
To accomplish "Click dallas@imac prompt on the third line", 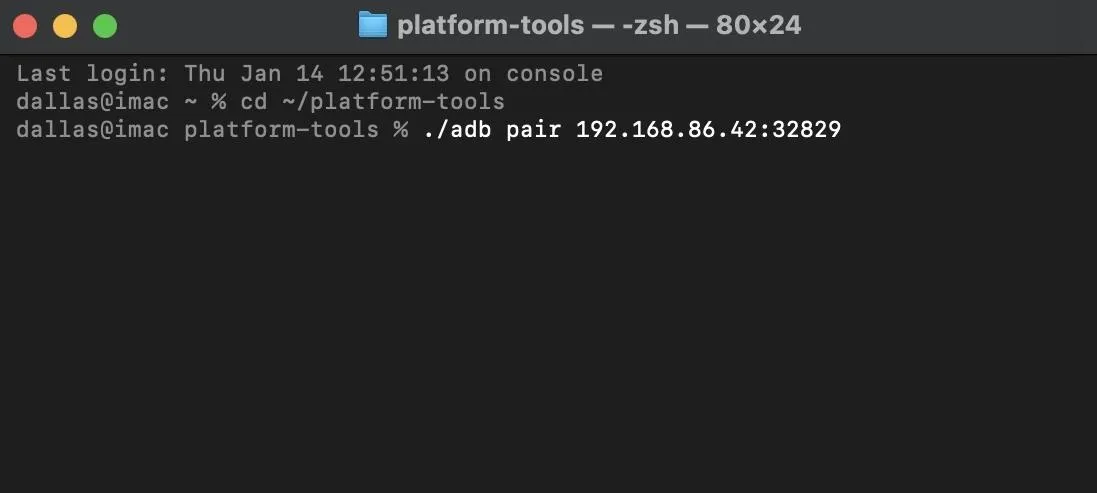I will click(x=93, y=129).
